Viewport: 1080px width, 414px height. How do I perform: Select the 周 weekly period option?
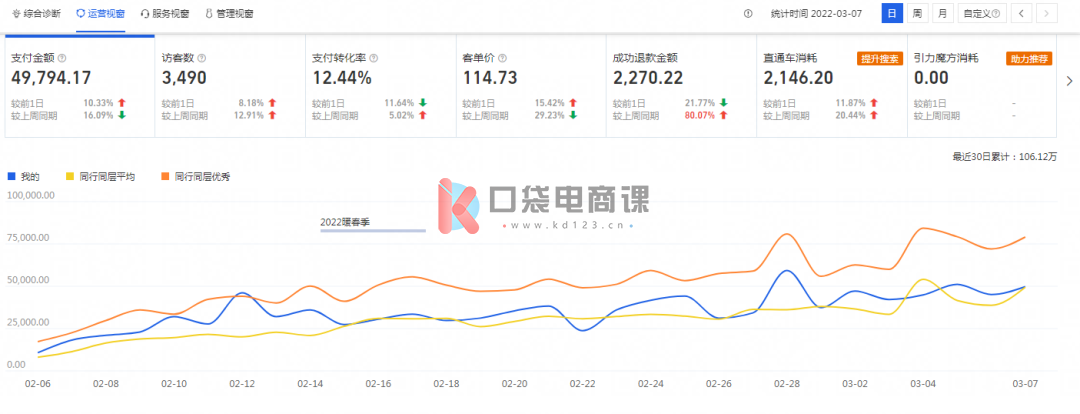(917, 14)
